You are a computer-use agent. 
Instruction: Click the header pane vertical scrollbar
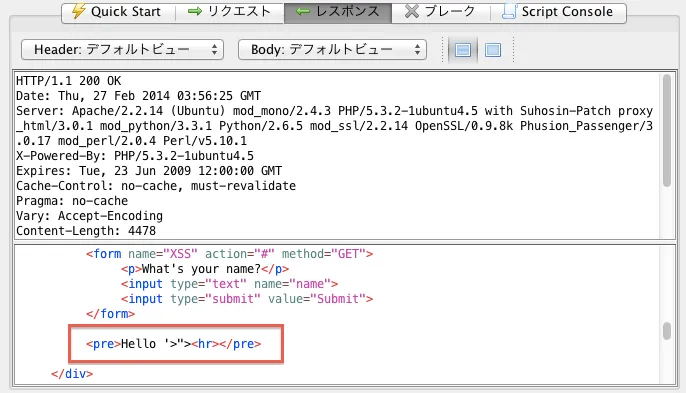click(x=667, y=130)
